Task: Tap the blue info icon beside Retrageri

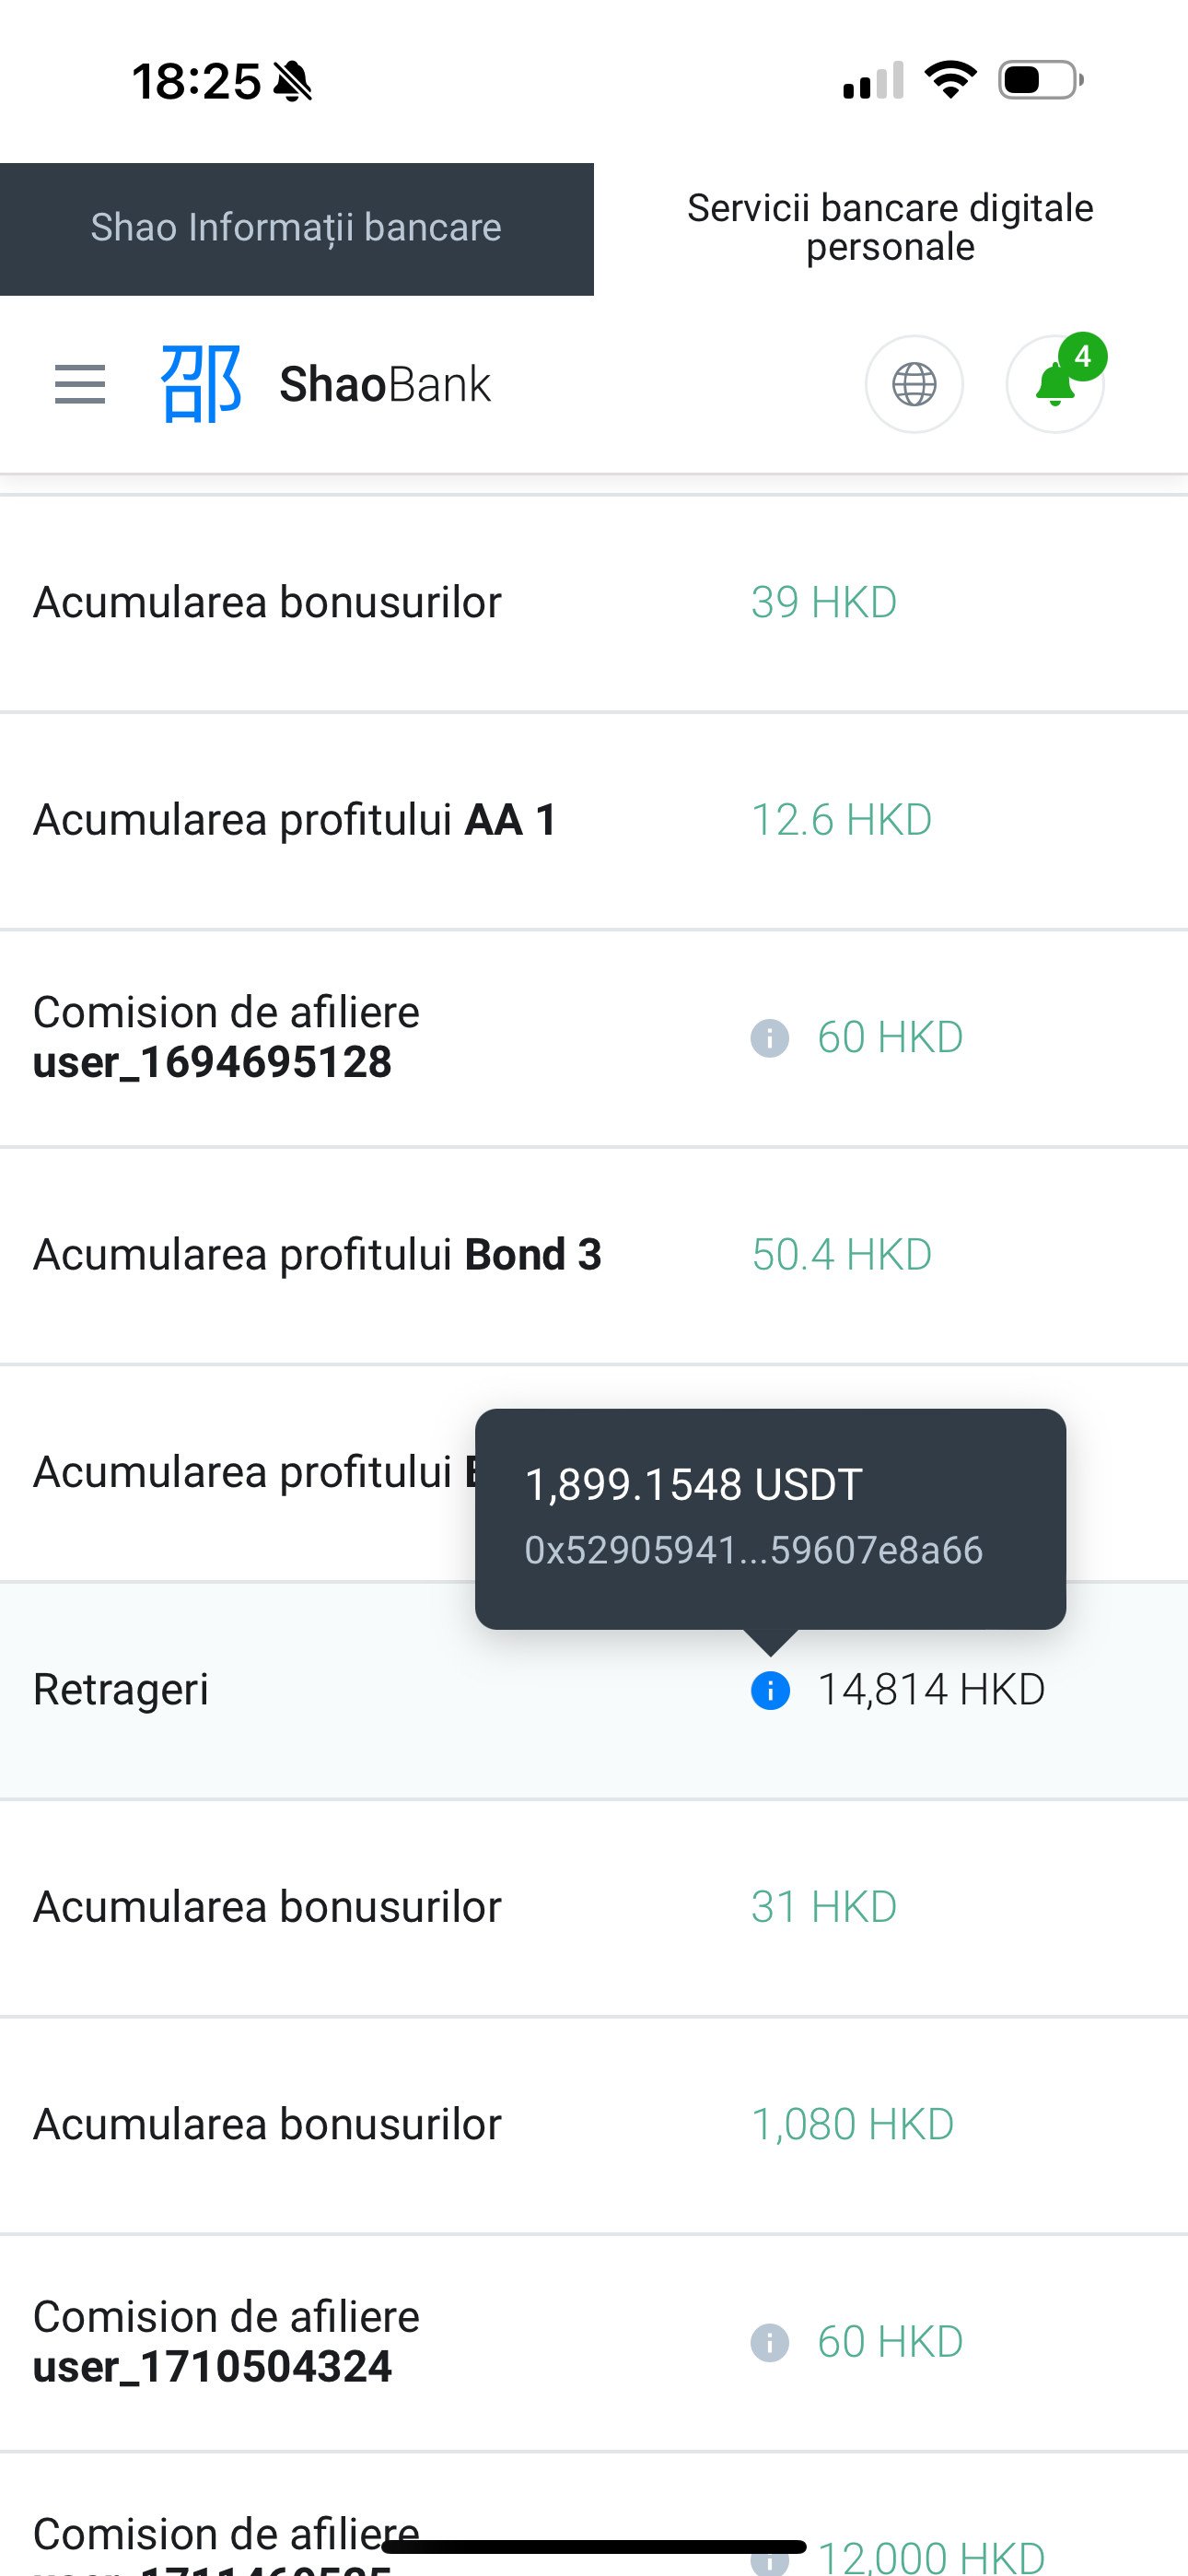Action: (x=770, y=1690)
